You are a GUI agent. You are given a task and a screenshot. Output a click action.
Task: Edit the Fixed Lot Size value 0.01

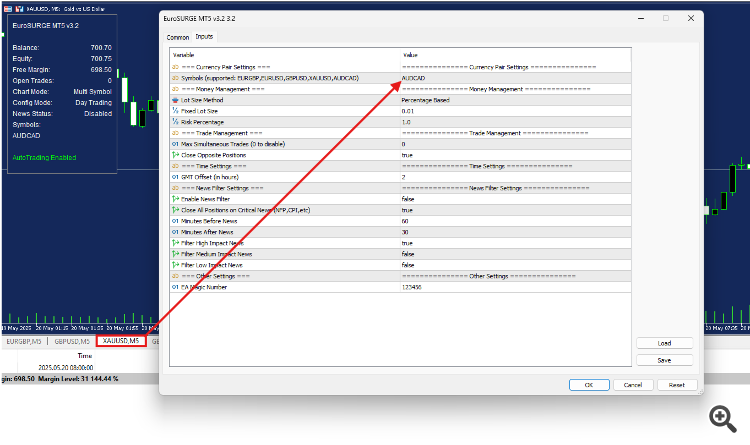pos(516,111)
